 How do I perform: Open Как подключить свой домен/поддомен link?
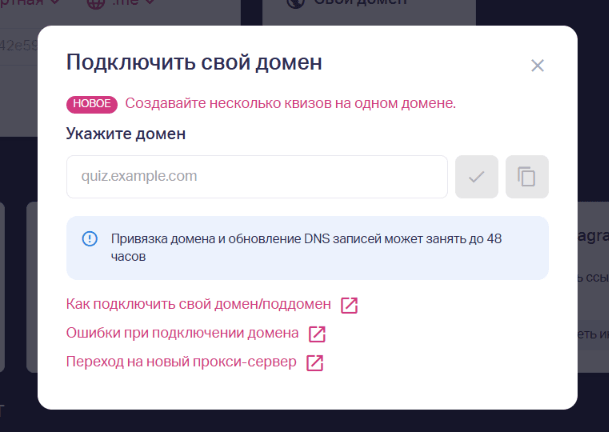point(198,304)
